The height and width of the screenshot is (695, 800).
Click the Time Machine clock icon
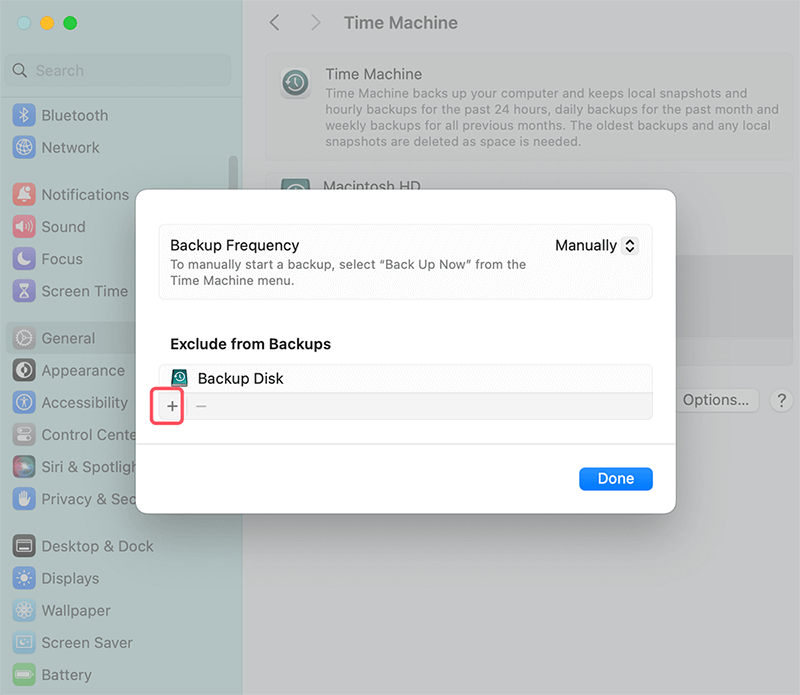(x=295, y=84)
